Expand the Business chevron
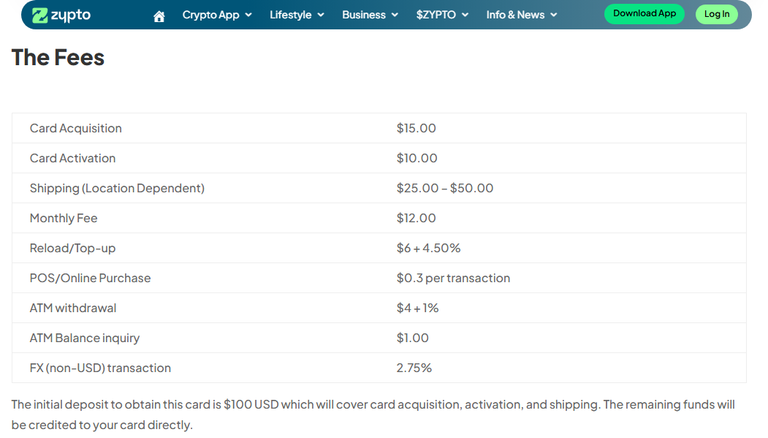768x438 pixels. pos(395,15)
